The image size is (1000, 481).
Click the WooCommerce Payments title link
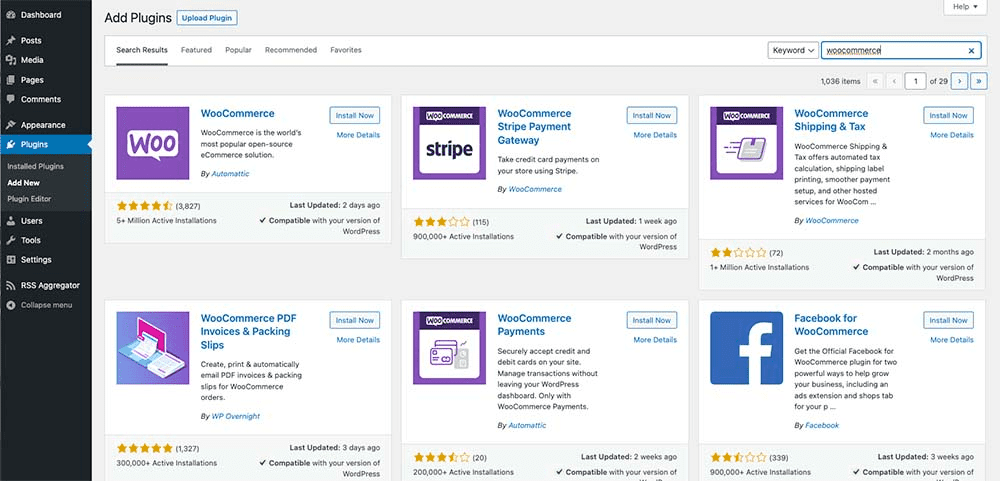534,325
